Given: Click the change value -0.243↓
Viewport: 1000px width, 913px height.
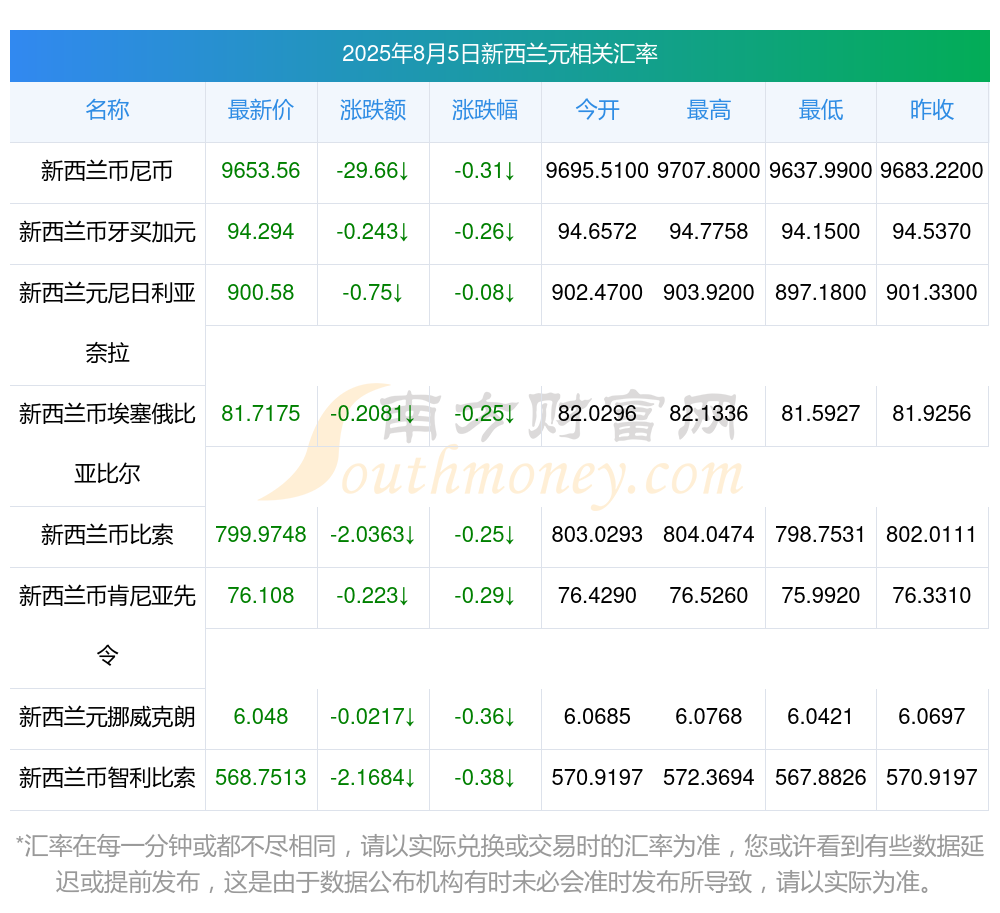Looking at the screenshot, I should 373,231.
